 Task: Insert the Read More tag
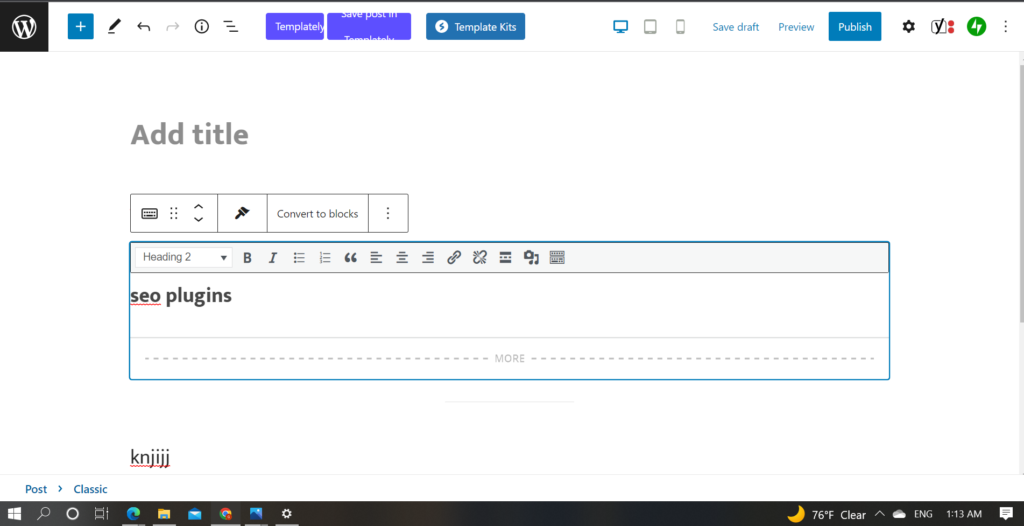coord(506,258)
